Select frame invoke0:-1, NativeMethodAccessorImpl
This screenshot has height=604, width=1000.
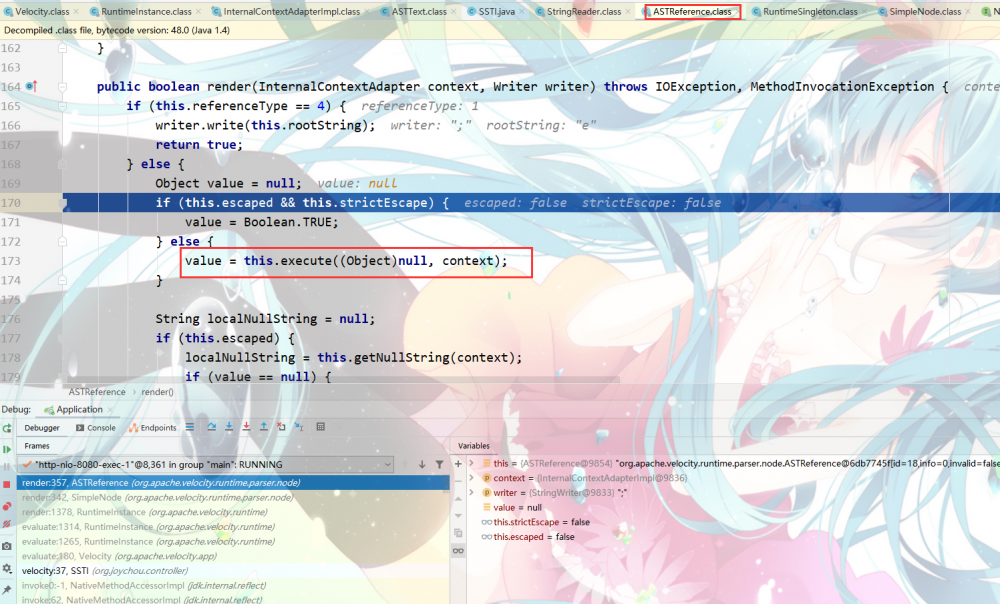tap(233, 586)
